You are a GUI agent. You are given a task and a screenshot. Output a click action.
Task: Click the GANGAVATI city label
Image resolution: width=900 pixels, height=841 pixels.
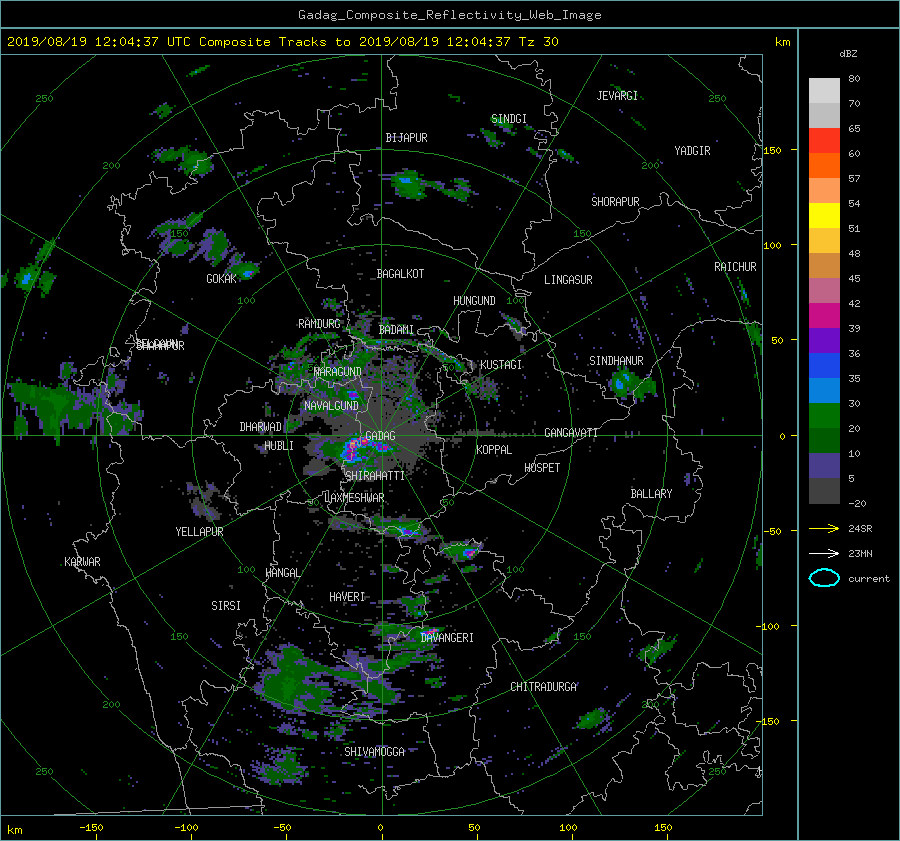[x=571, y=433]
